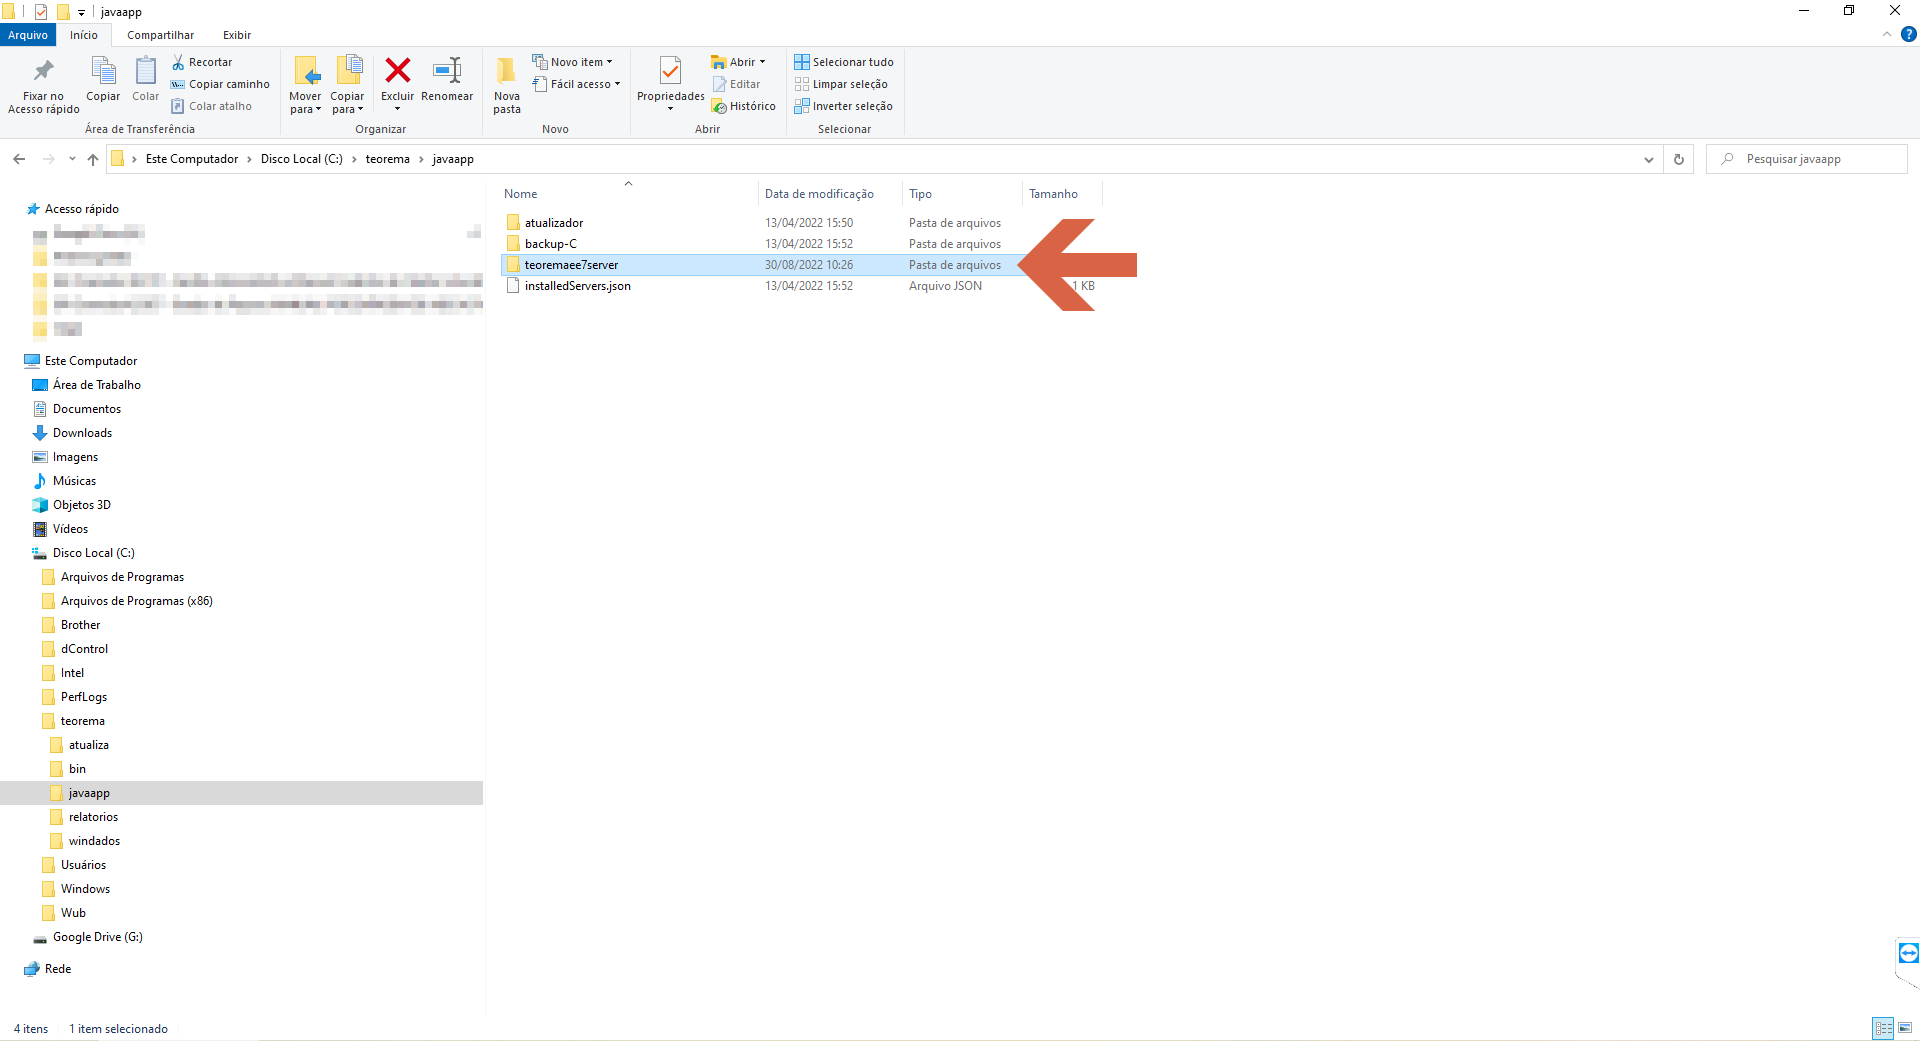This screenshot has width=1920, height=1041.
Task: Open the Abrir dropdown in ribbon
Action: (x=739, y=62)
